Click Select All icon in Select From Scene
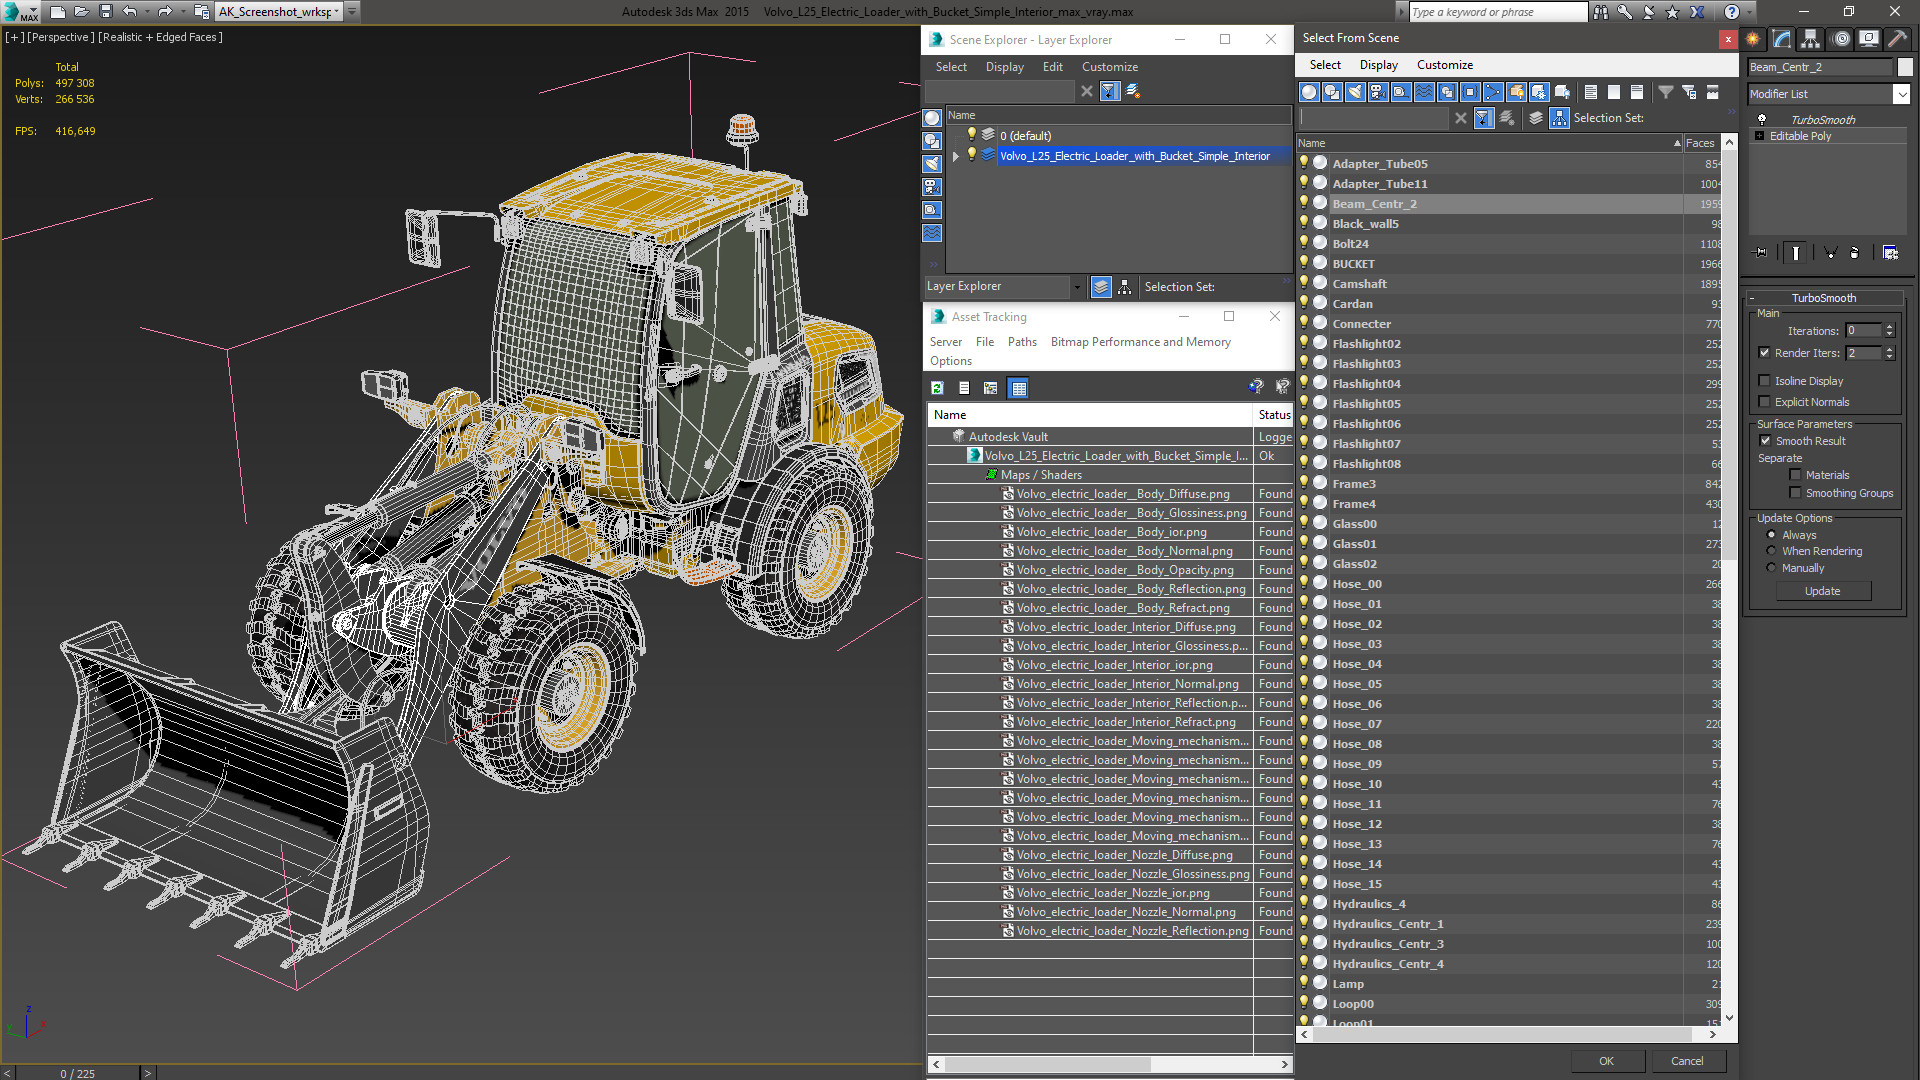The height and width of the screenshot is (1080, 1920). tap(1591, 92)
